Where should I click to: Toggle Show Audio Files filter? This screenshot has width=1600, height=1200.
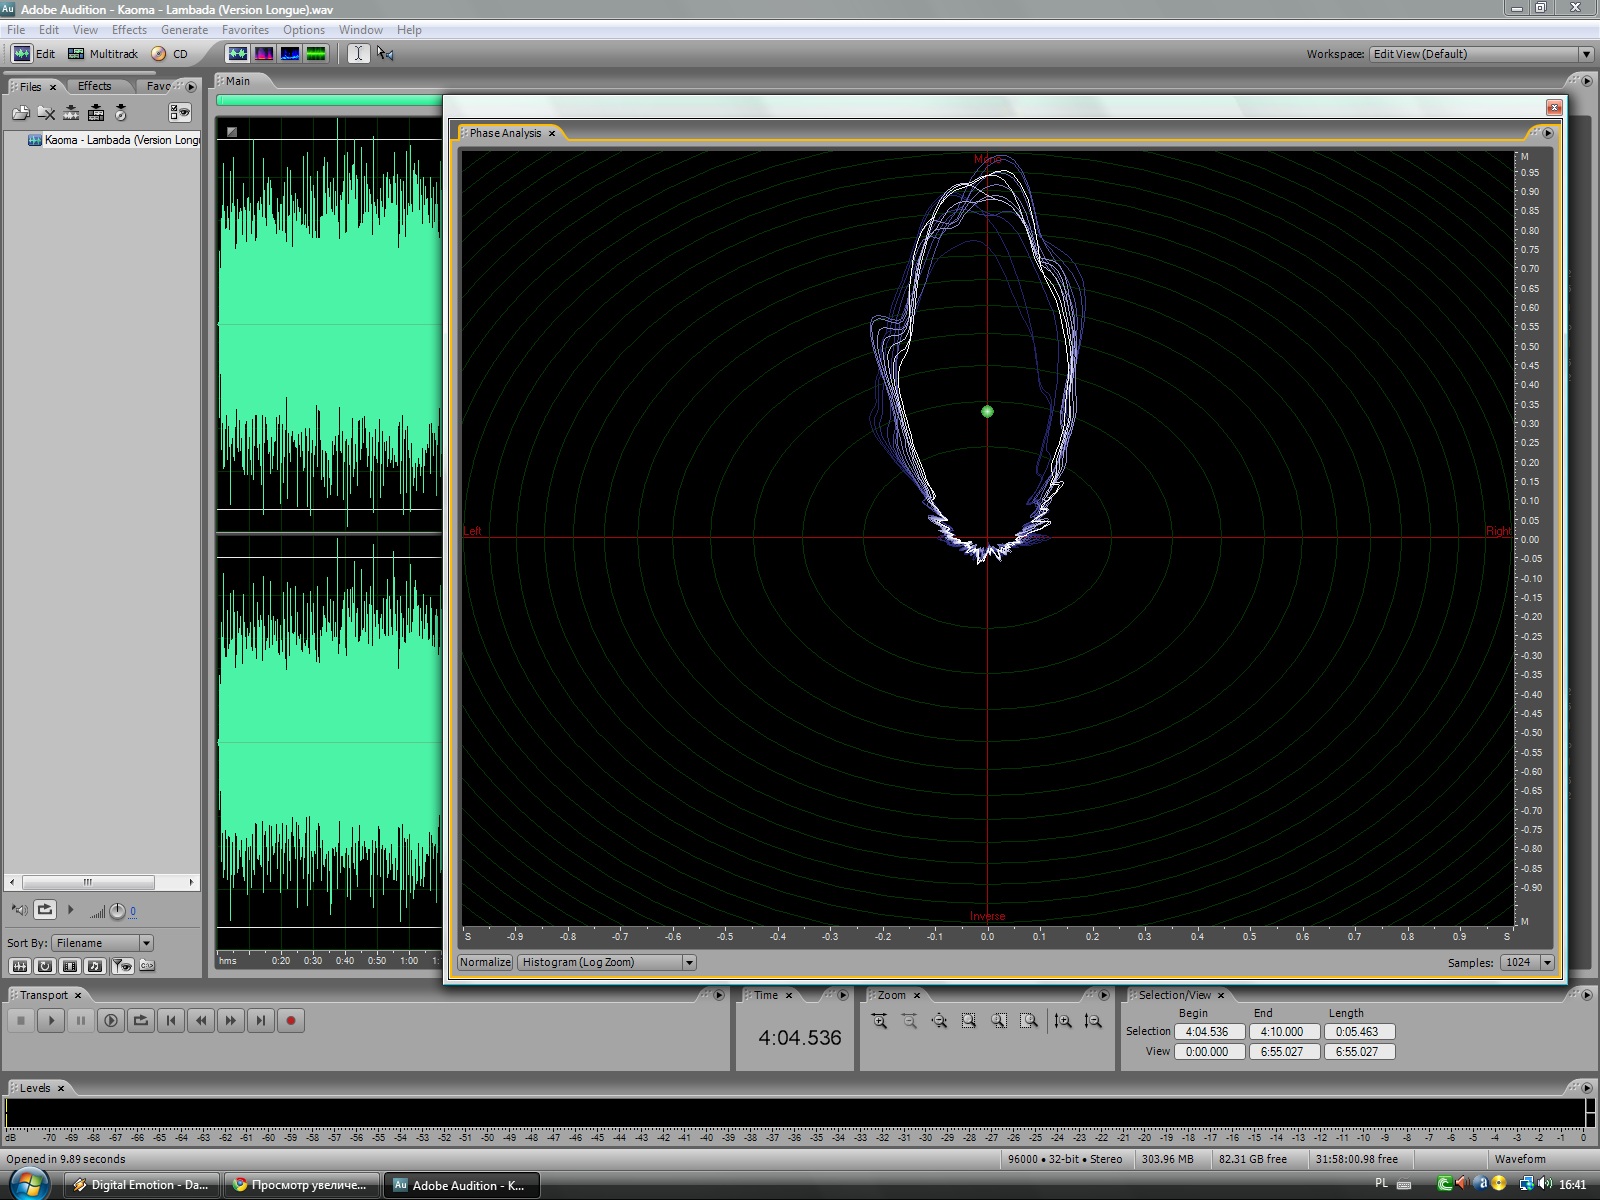(19, 966)
